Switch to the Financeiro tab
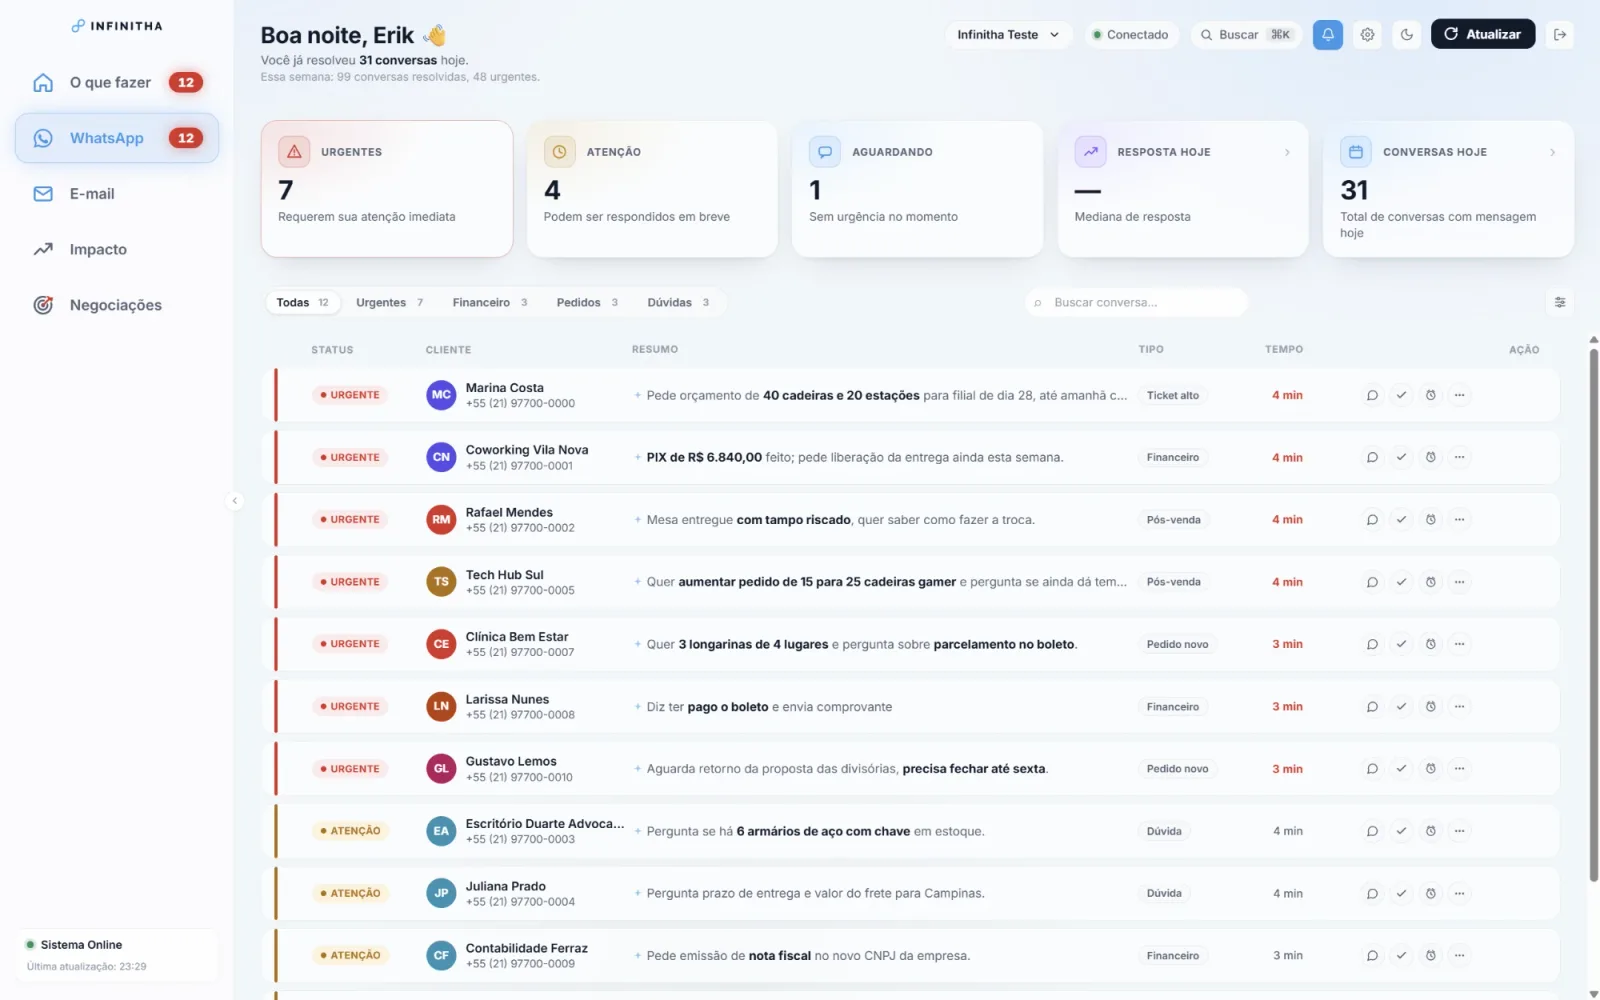 pos(490,302)
